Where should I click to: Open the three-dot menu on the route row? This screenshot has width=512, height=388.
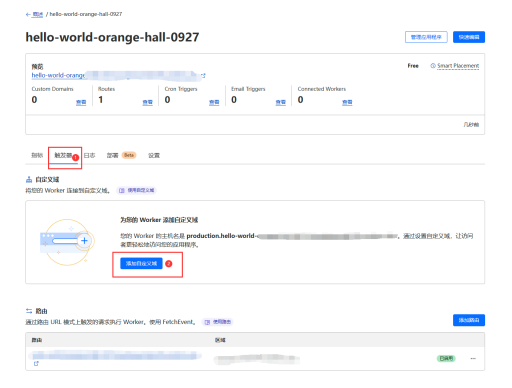473,359
